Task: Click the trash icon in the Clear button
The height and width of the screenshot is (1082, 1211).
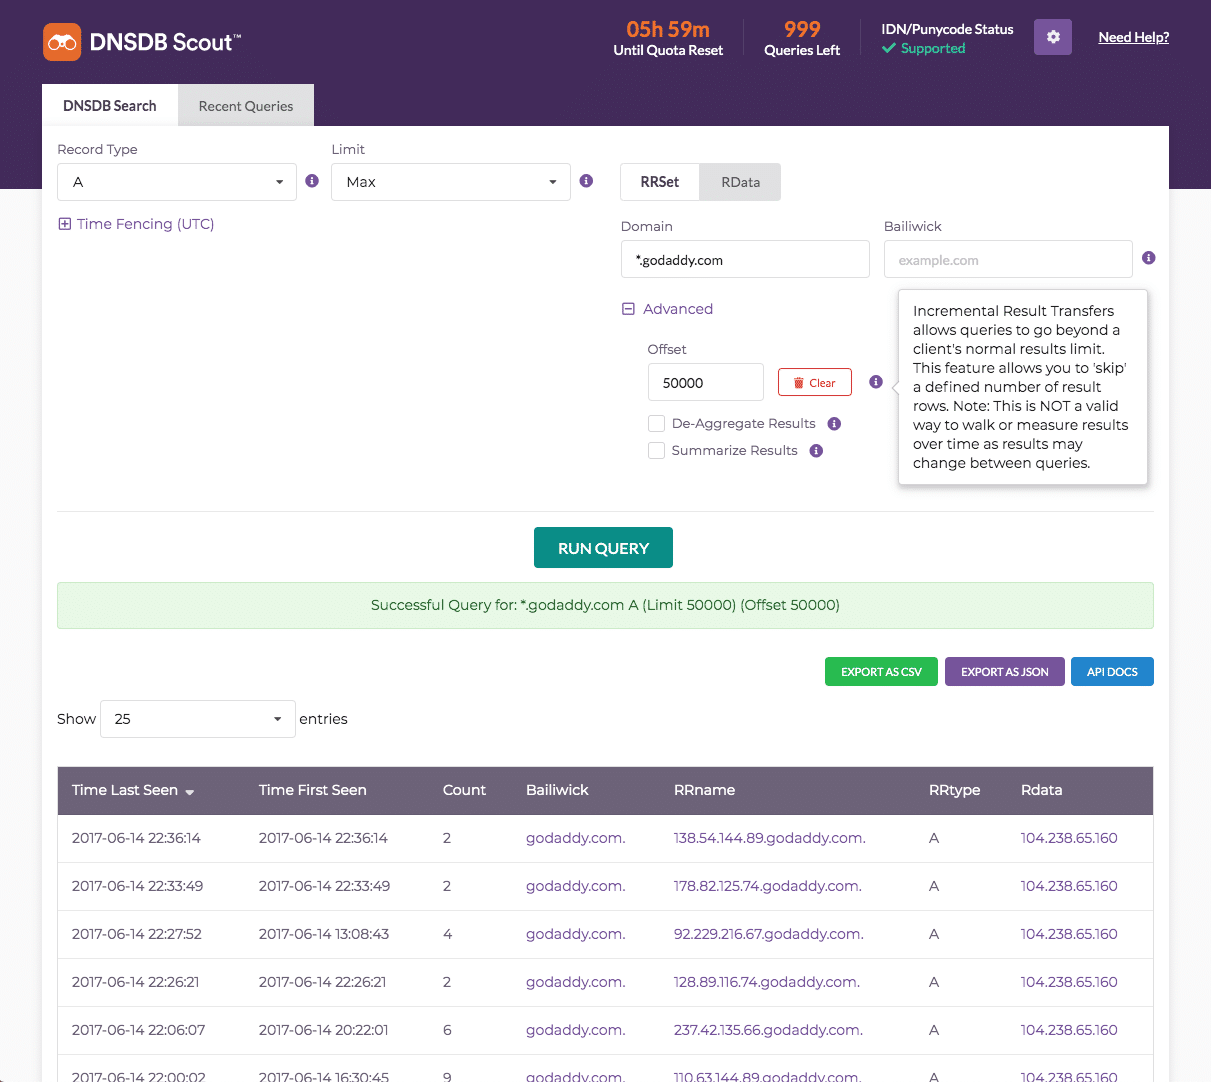Action: tap(797, 381)
